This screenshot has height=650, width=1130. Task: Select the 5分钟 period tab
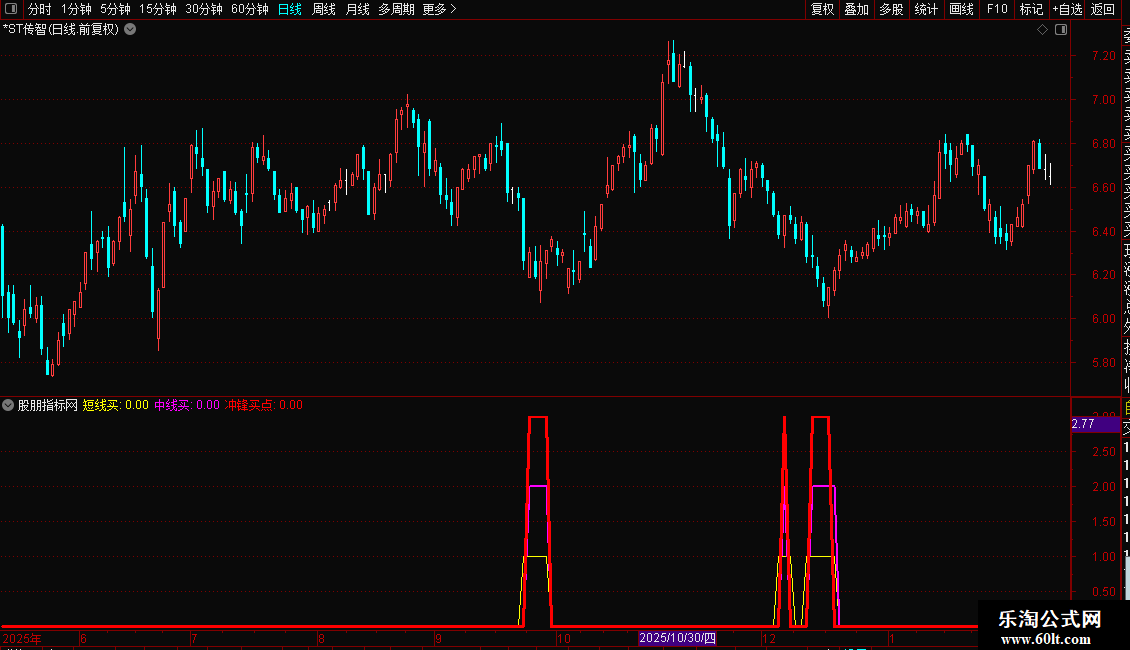(x=115, y=9)
